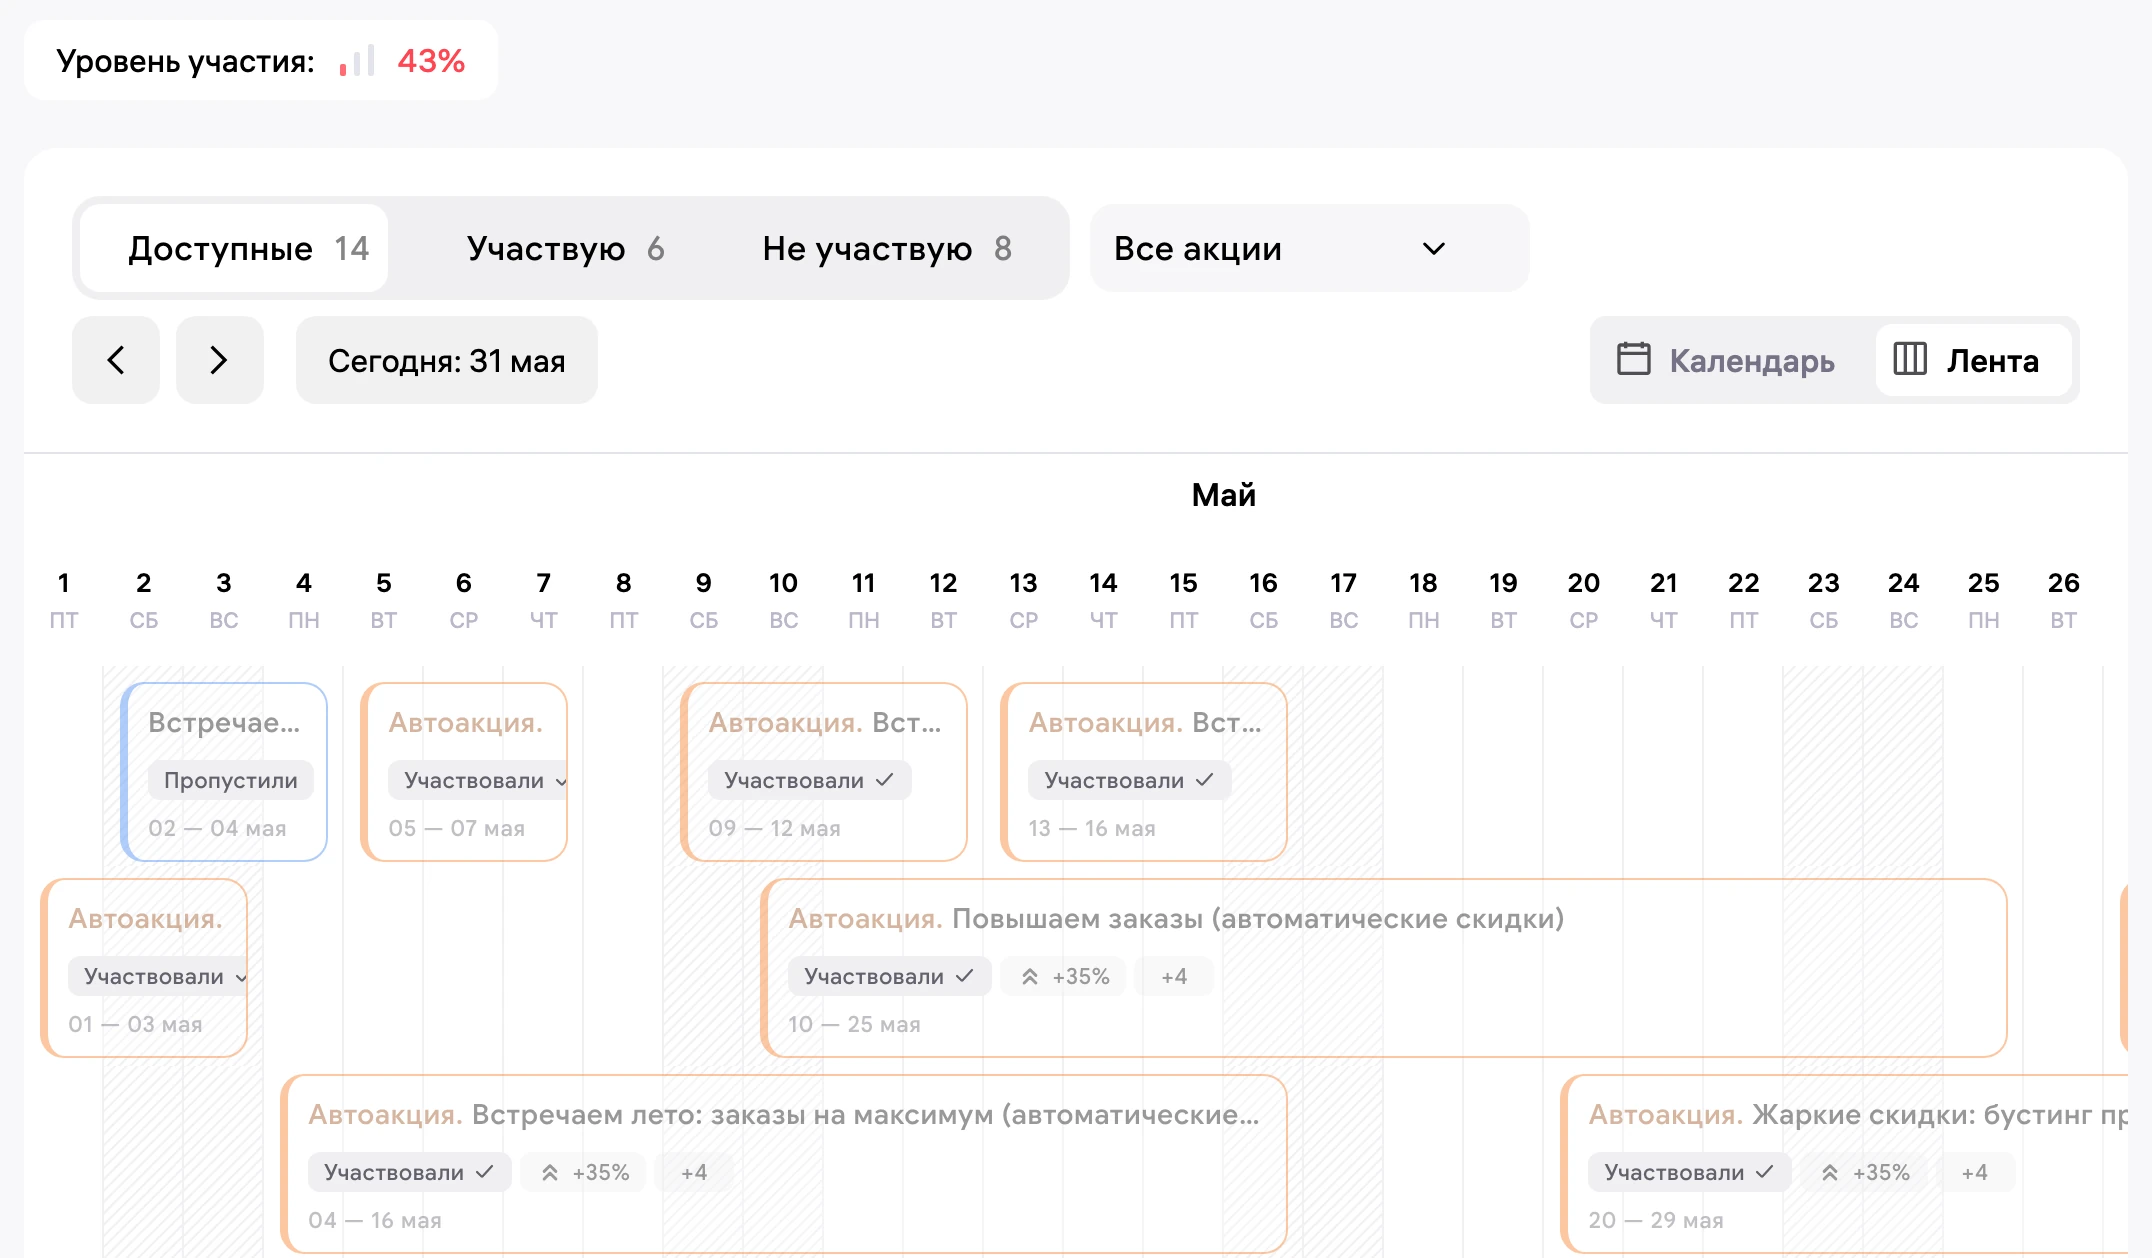Go to next period with right arrow
The width and height of the screenshot is (2152, 1258).
(x=219, y=360)
